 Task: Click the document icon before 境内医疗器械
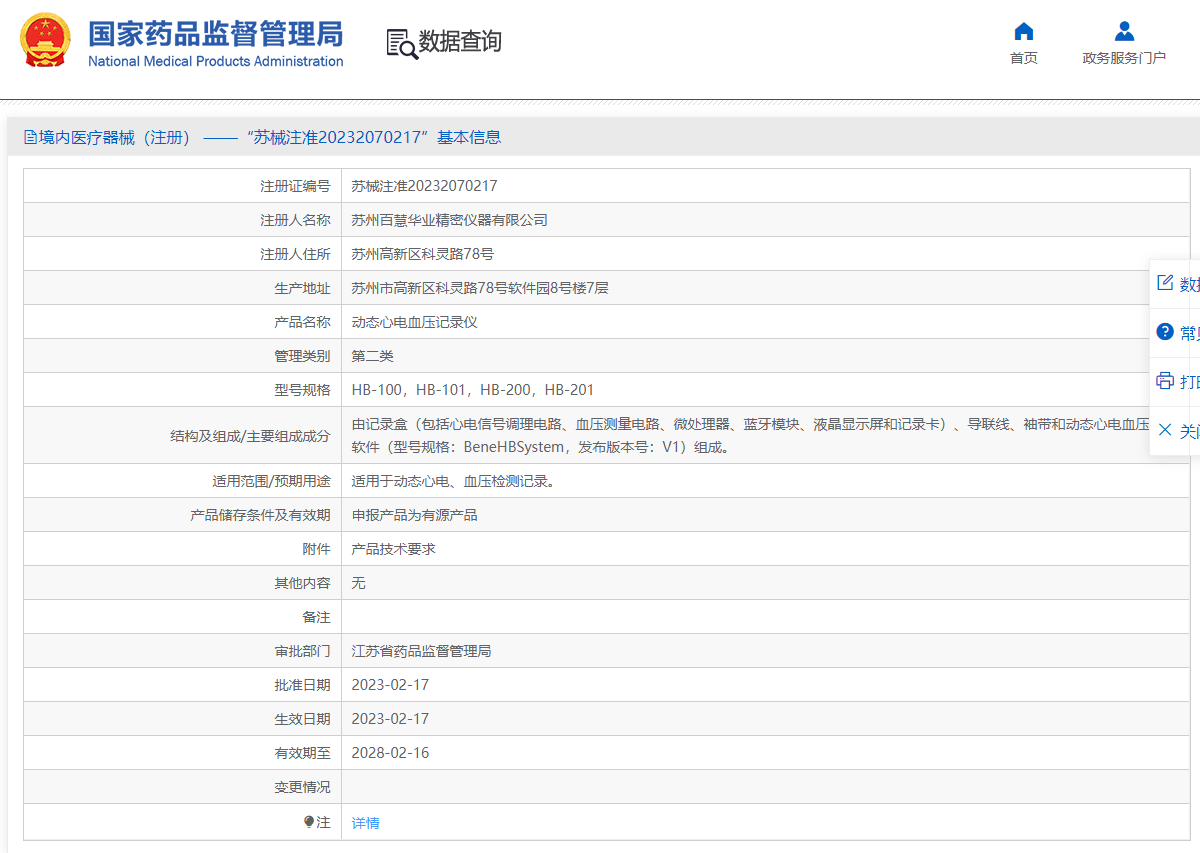(x=30, y=138)
